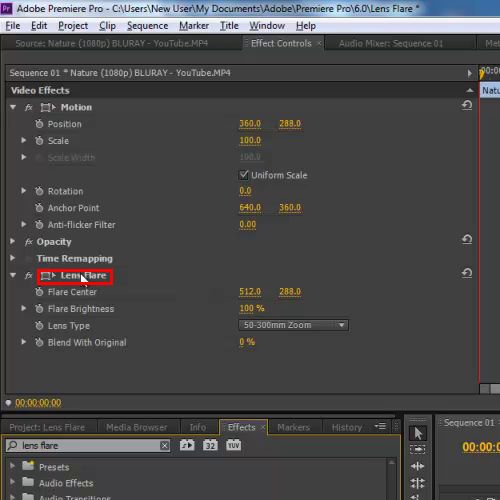500x500 pixels.
Task: Click the Lens Flare transform box icon
Action: (48, 276)
